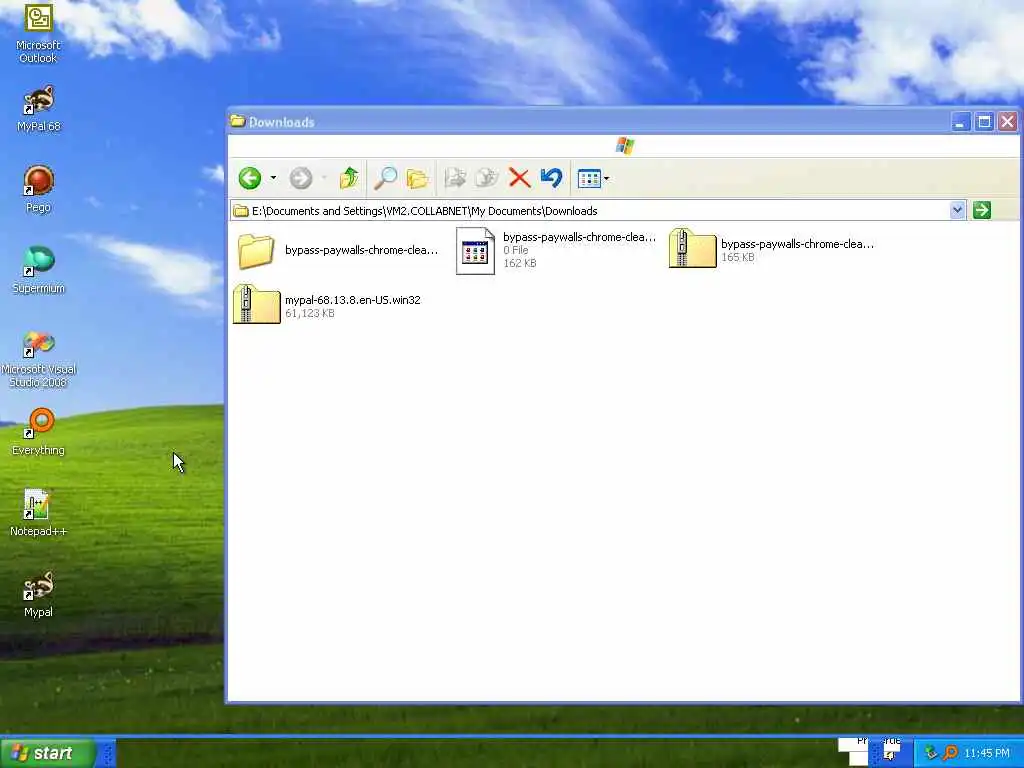The width and height of the screenshot is (1024, 768).
Task: Go up one folder level
Action: click(349, 178)
